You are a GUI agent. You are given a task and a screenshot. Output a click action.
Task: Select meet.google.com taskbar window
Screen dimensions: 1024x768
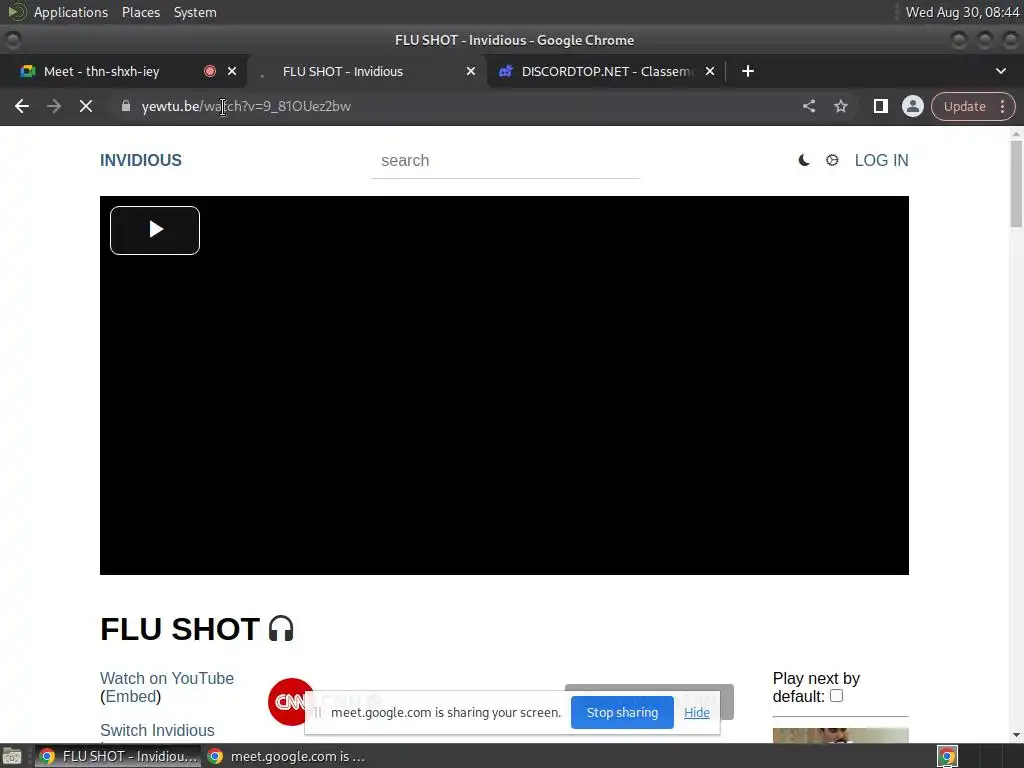[x=286, y=756]
